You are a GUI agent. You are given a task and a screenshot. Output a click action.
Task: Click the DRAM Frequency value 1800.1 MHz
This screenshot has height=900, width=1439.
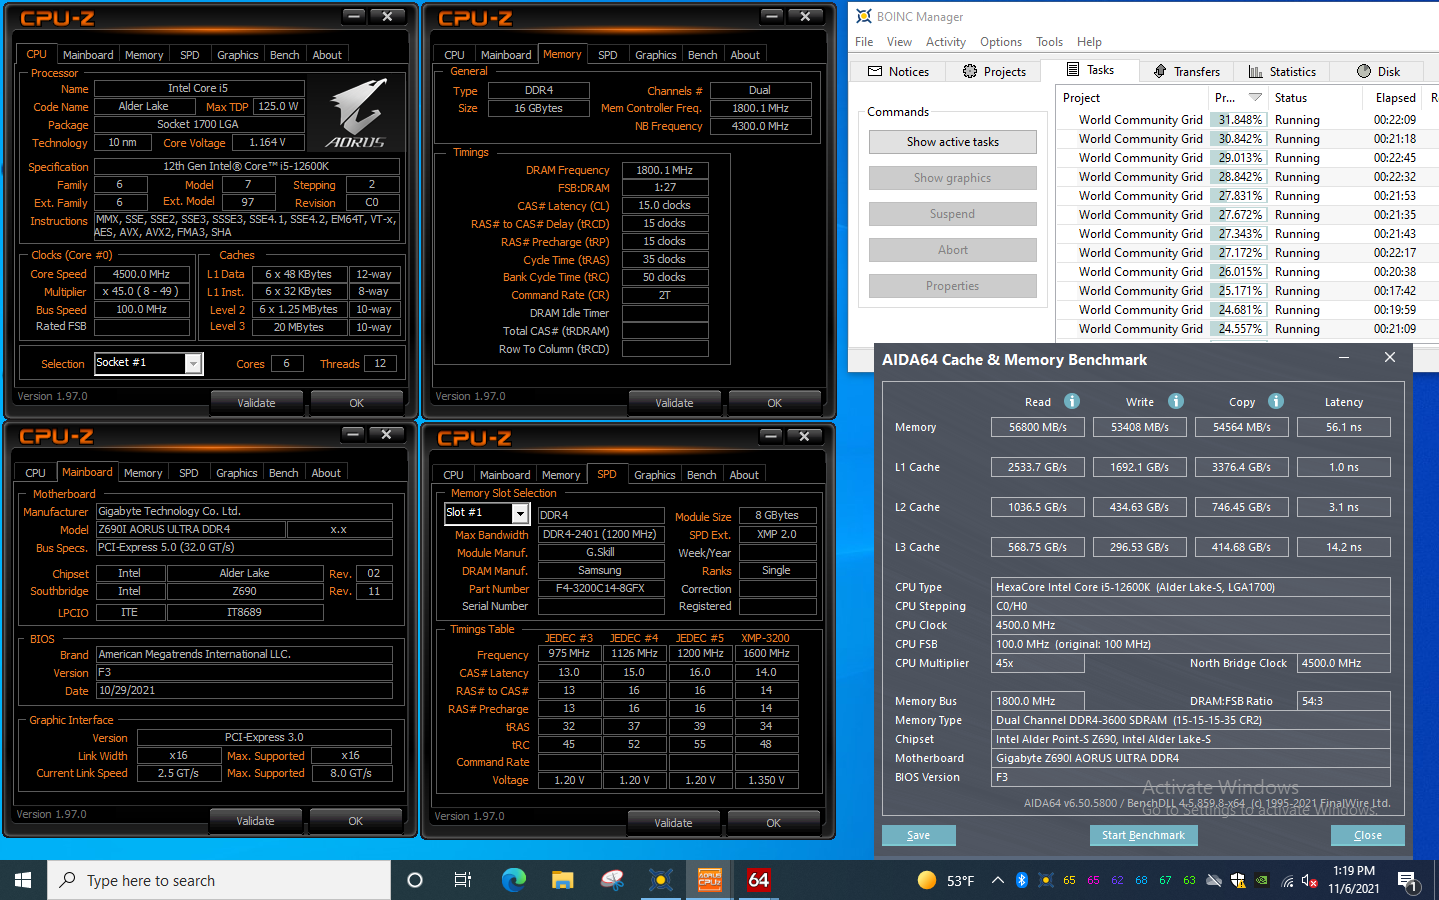665,170
